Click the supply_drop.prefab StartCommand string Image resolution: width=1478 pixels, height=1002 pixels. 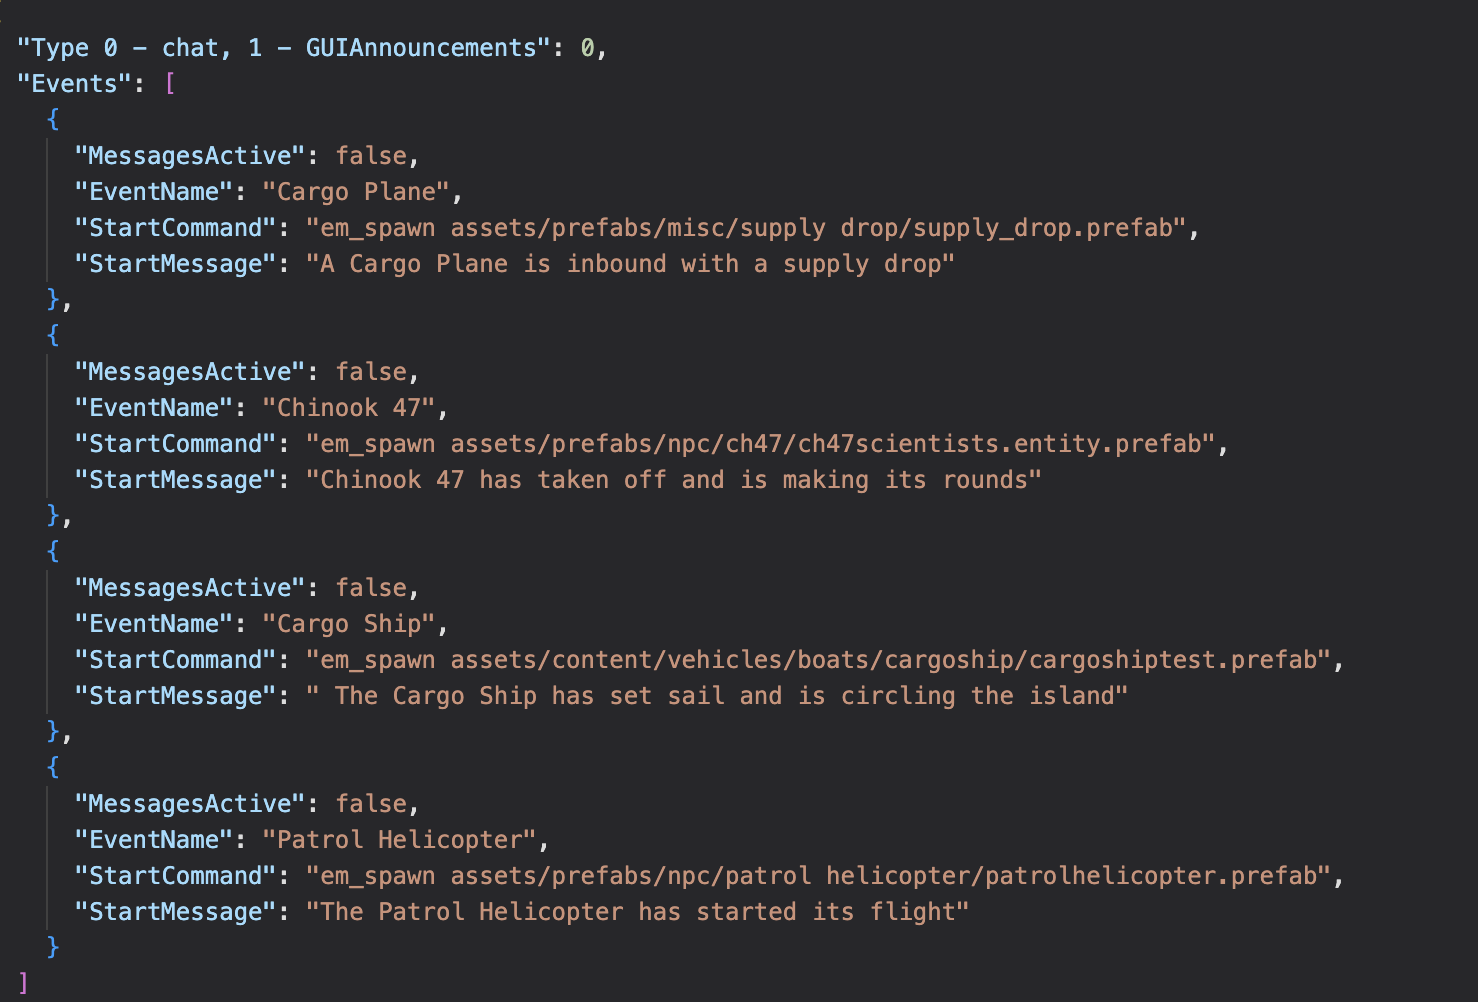(x=746, y=228)
